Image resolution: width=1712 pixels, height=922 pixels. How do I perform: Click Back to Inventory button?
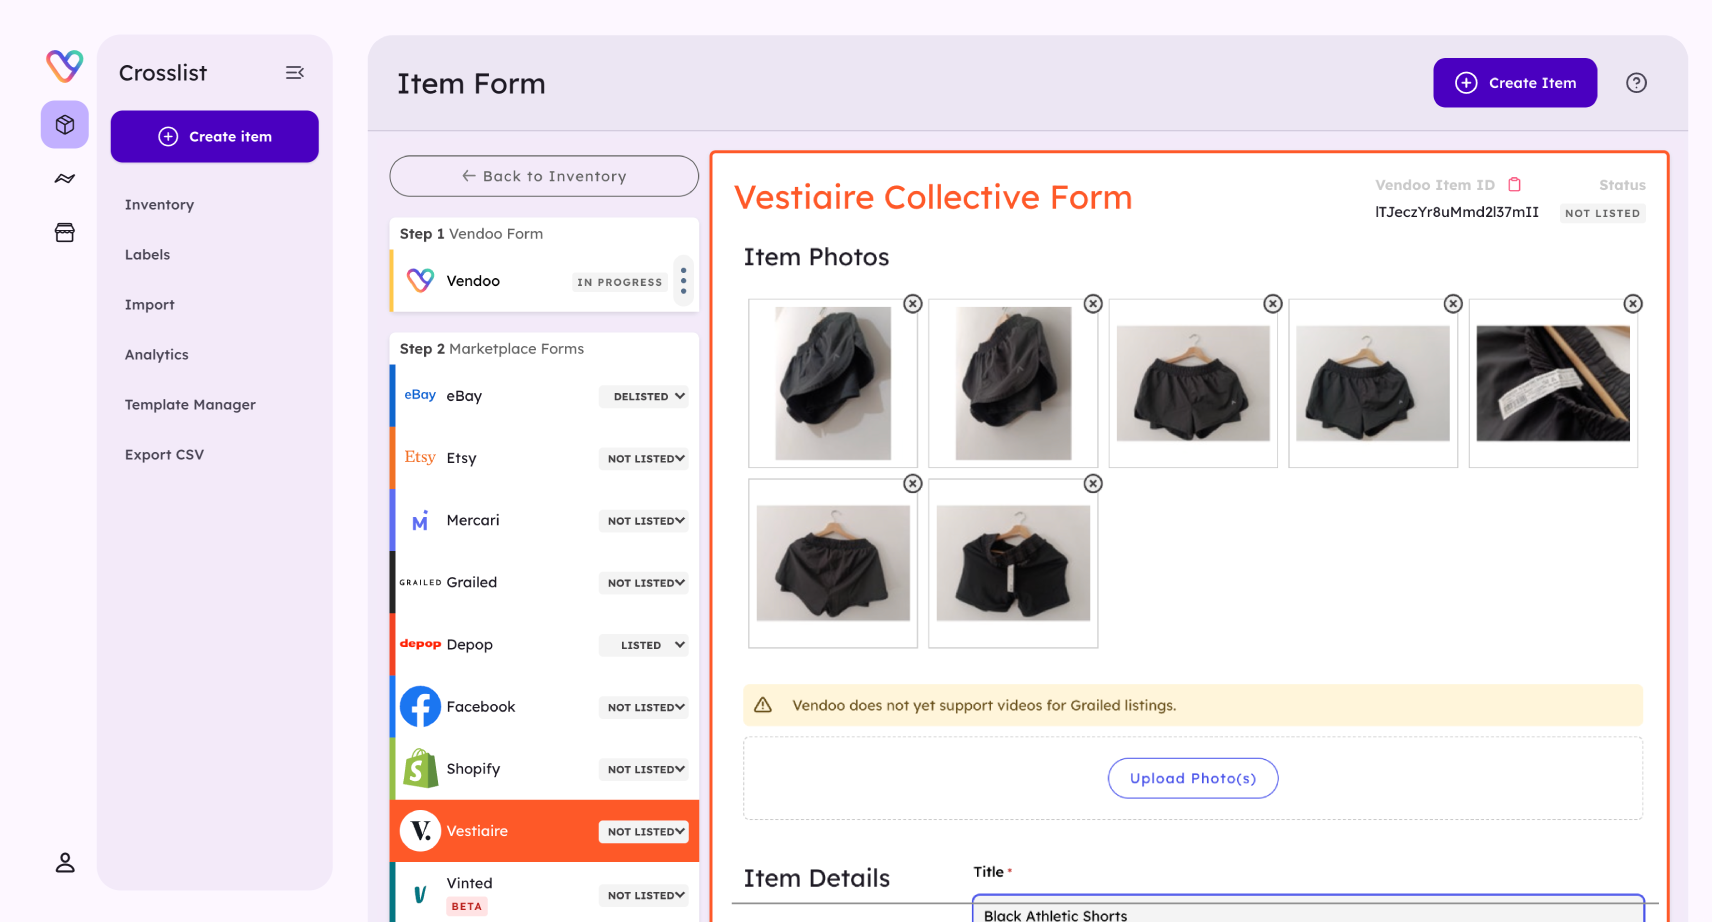[x=544, y=176]
